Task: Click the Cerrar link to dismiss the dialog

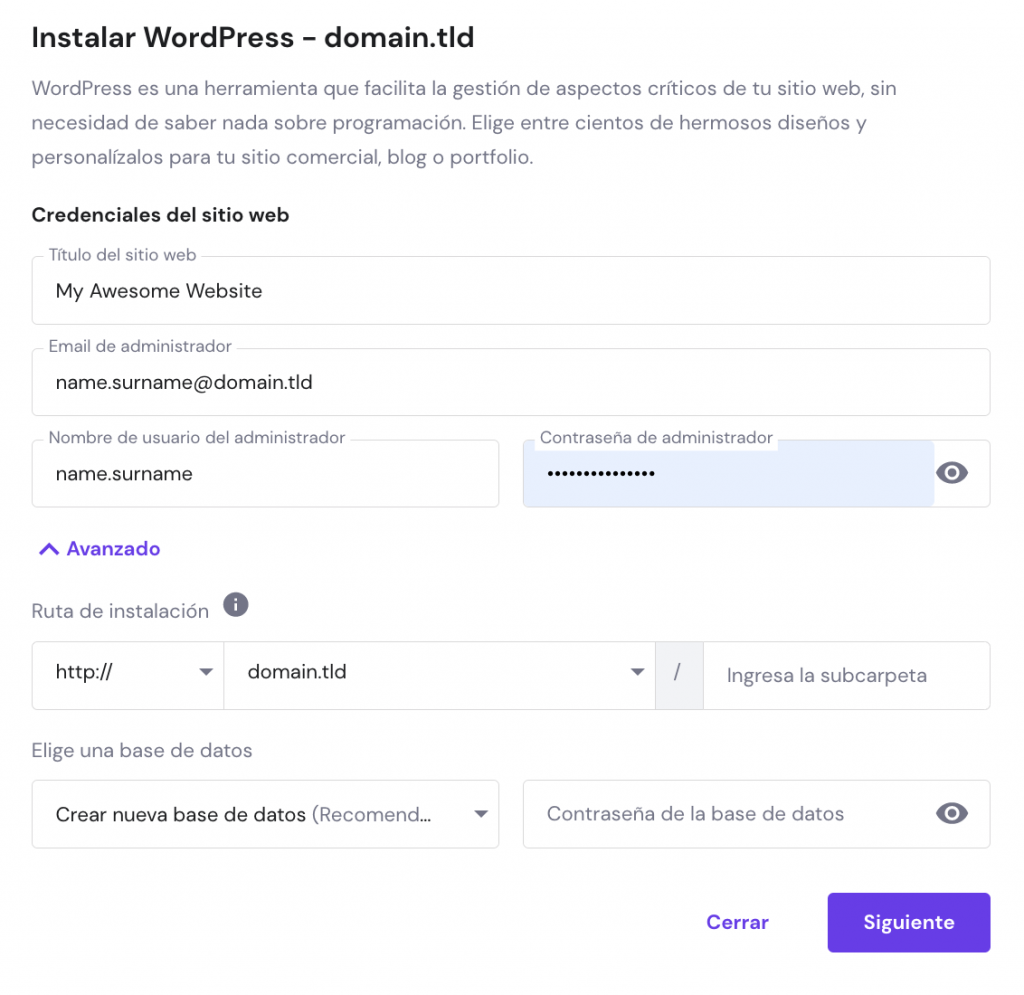Action: click(x=737, y=922)
